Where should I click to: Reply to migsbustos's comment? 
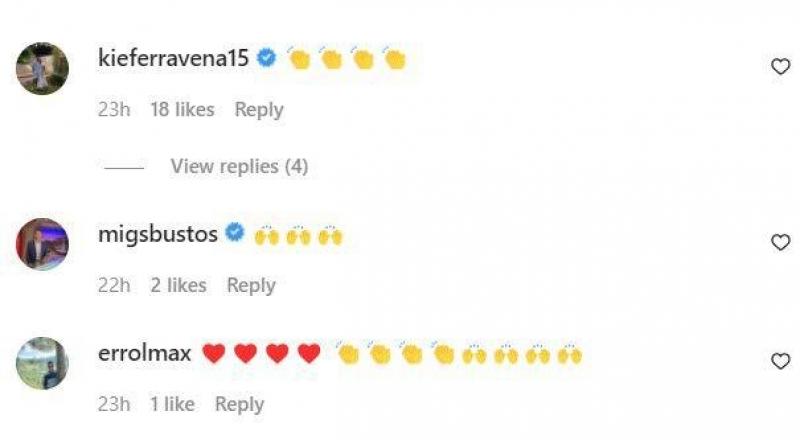(x=251, y=286)
